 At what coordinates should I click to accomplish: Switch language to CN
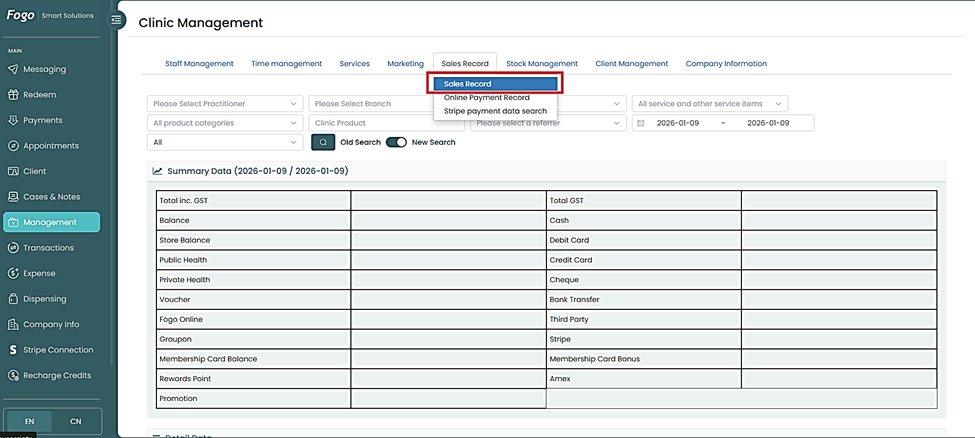coord(75,421)
